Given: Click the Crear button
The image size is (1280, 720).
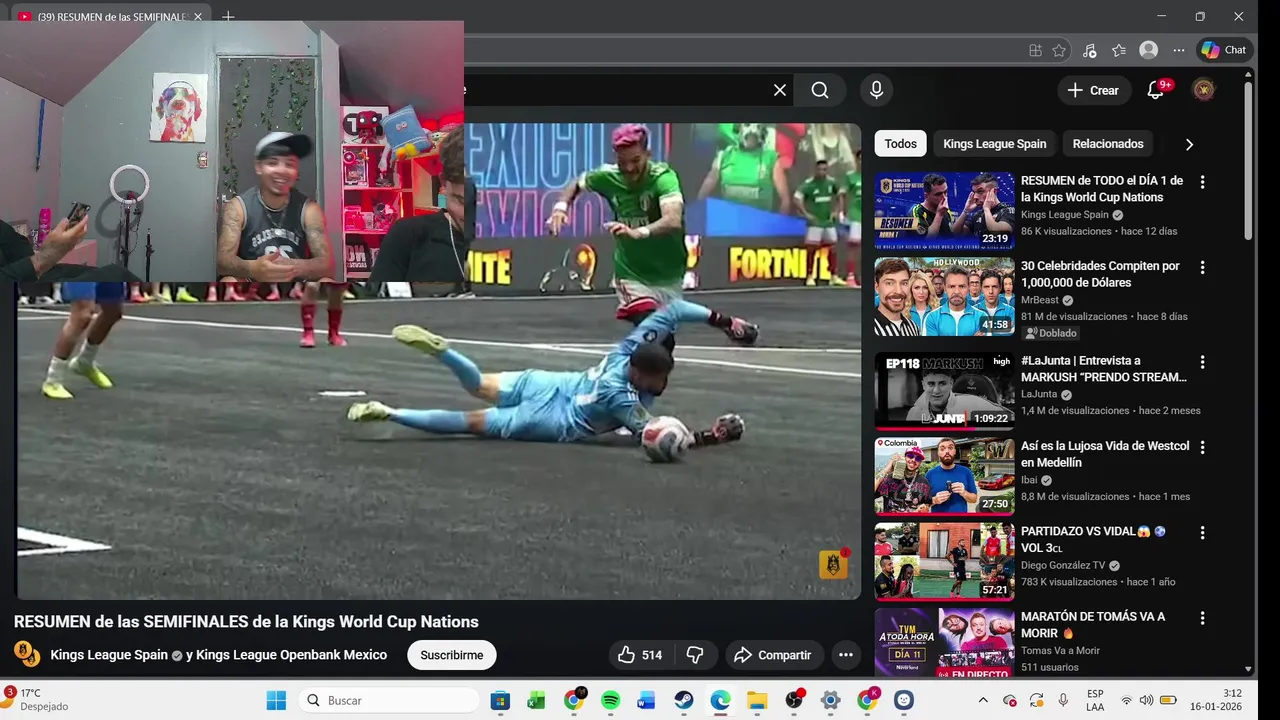Looking at the screenshot, I should 1094,90.
